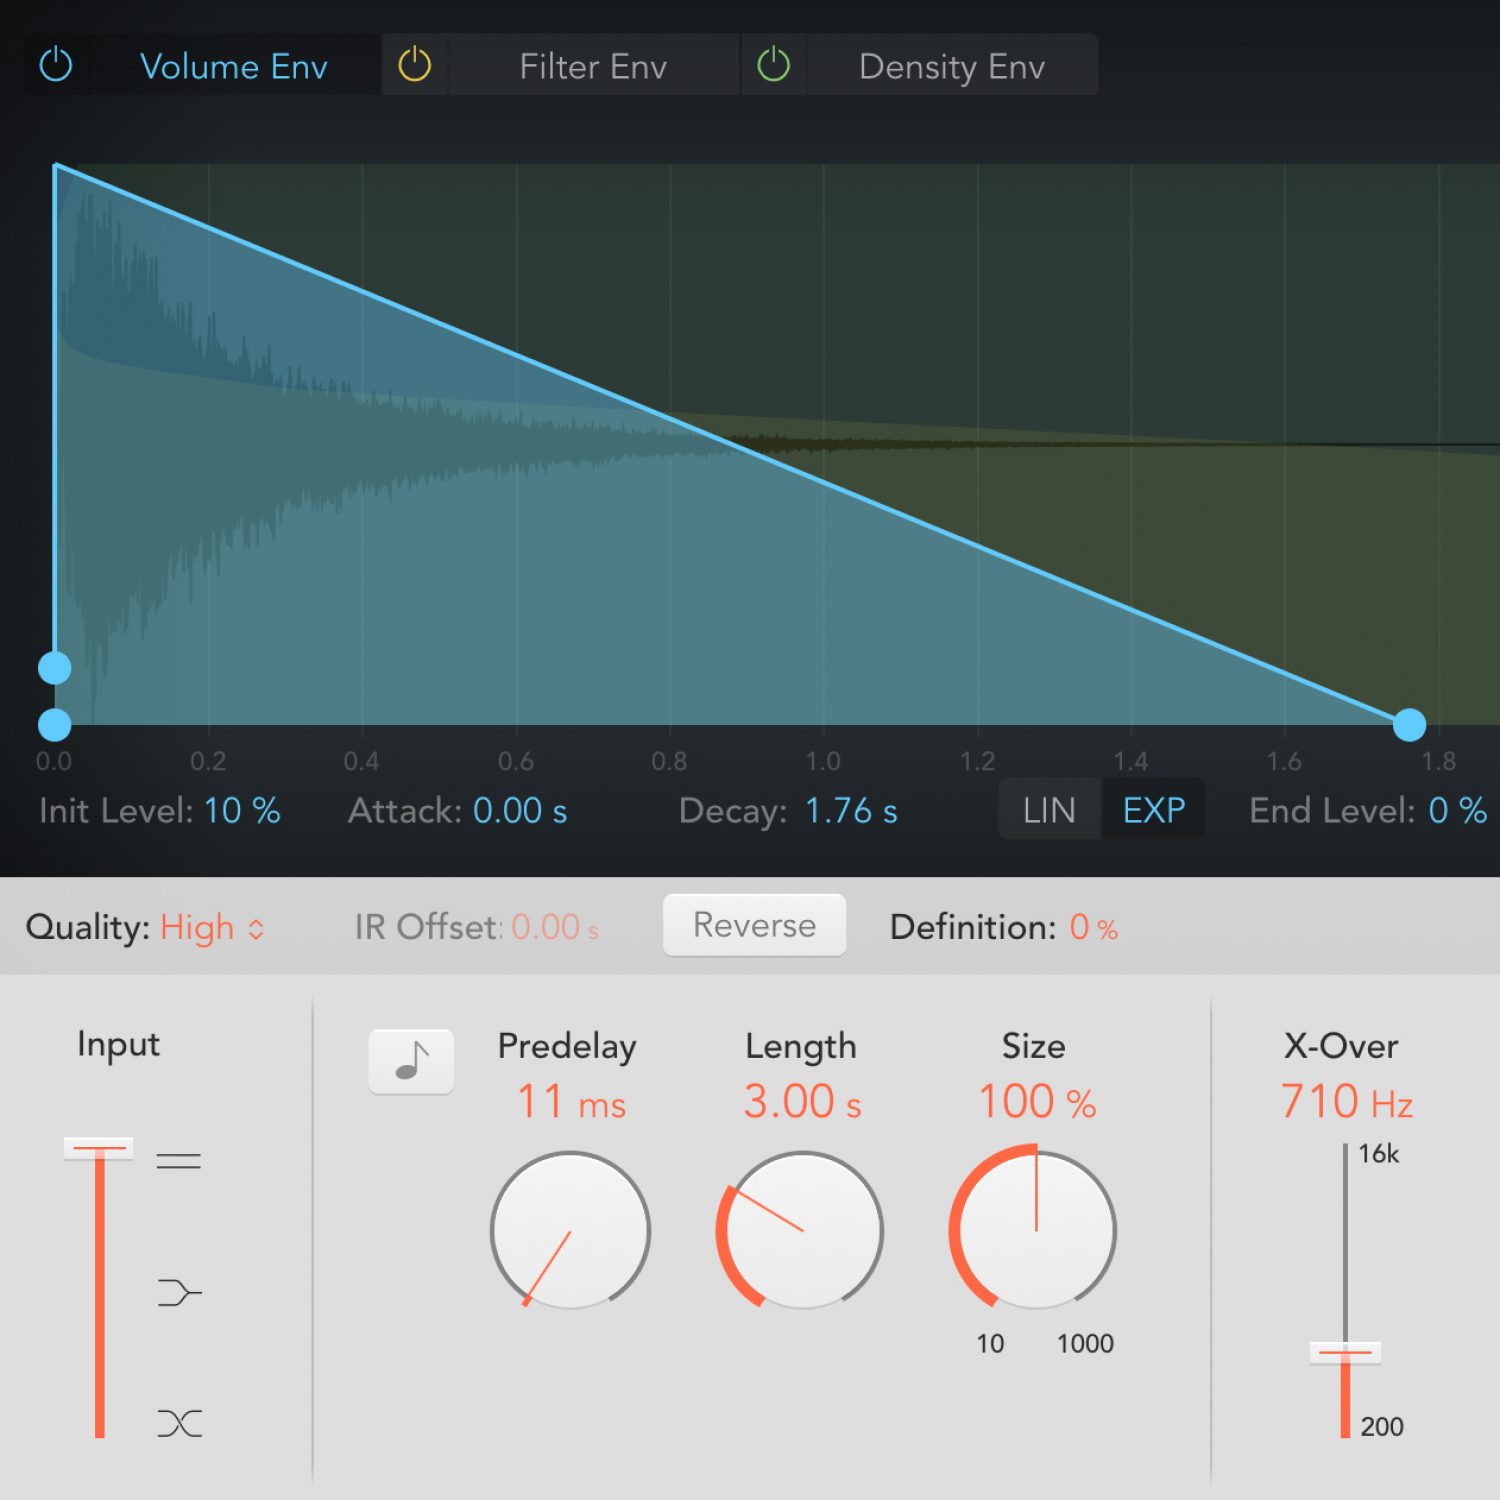Select the Density Env tab
This screenshot has height=1500, width=1500.
pos(951,67)
